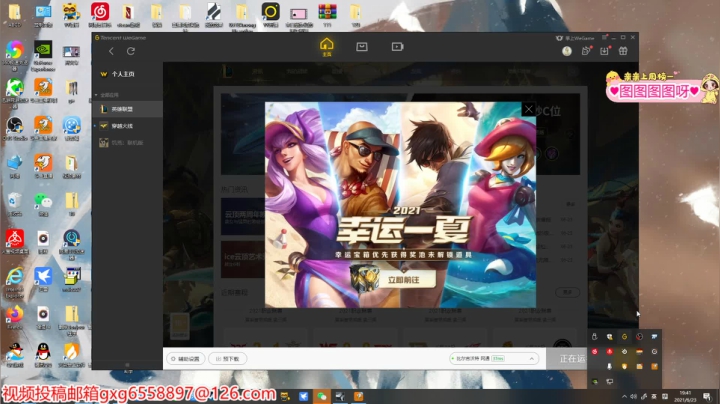Open the OBS Studio desktop shortcut
This screenshot has height=404, width=720.
tap(15, 128)
